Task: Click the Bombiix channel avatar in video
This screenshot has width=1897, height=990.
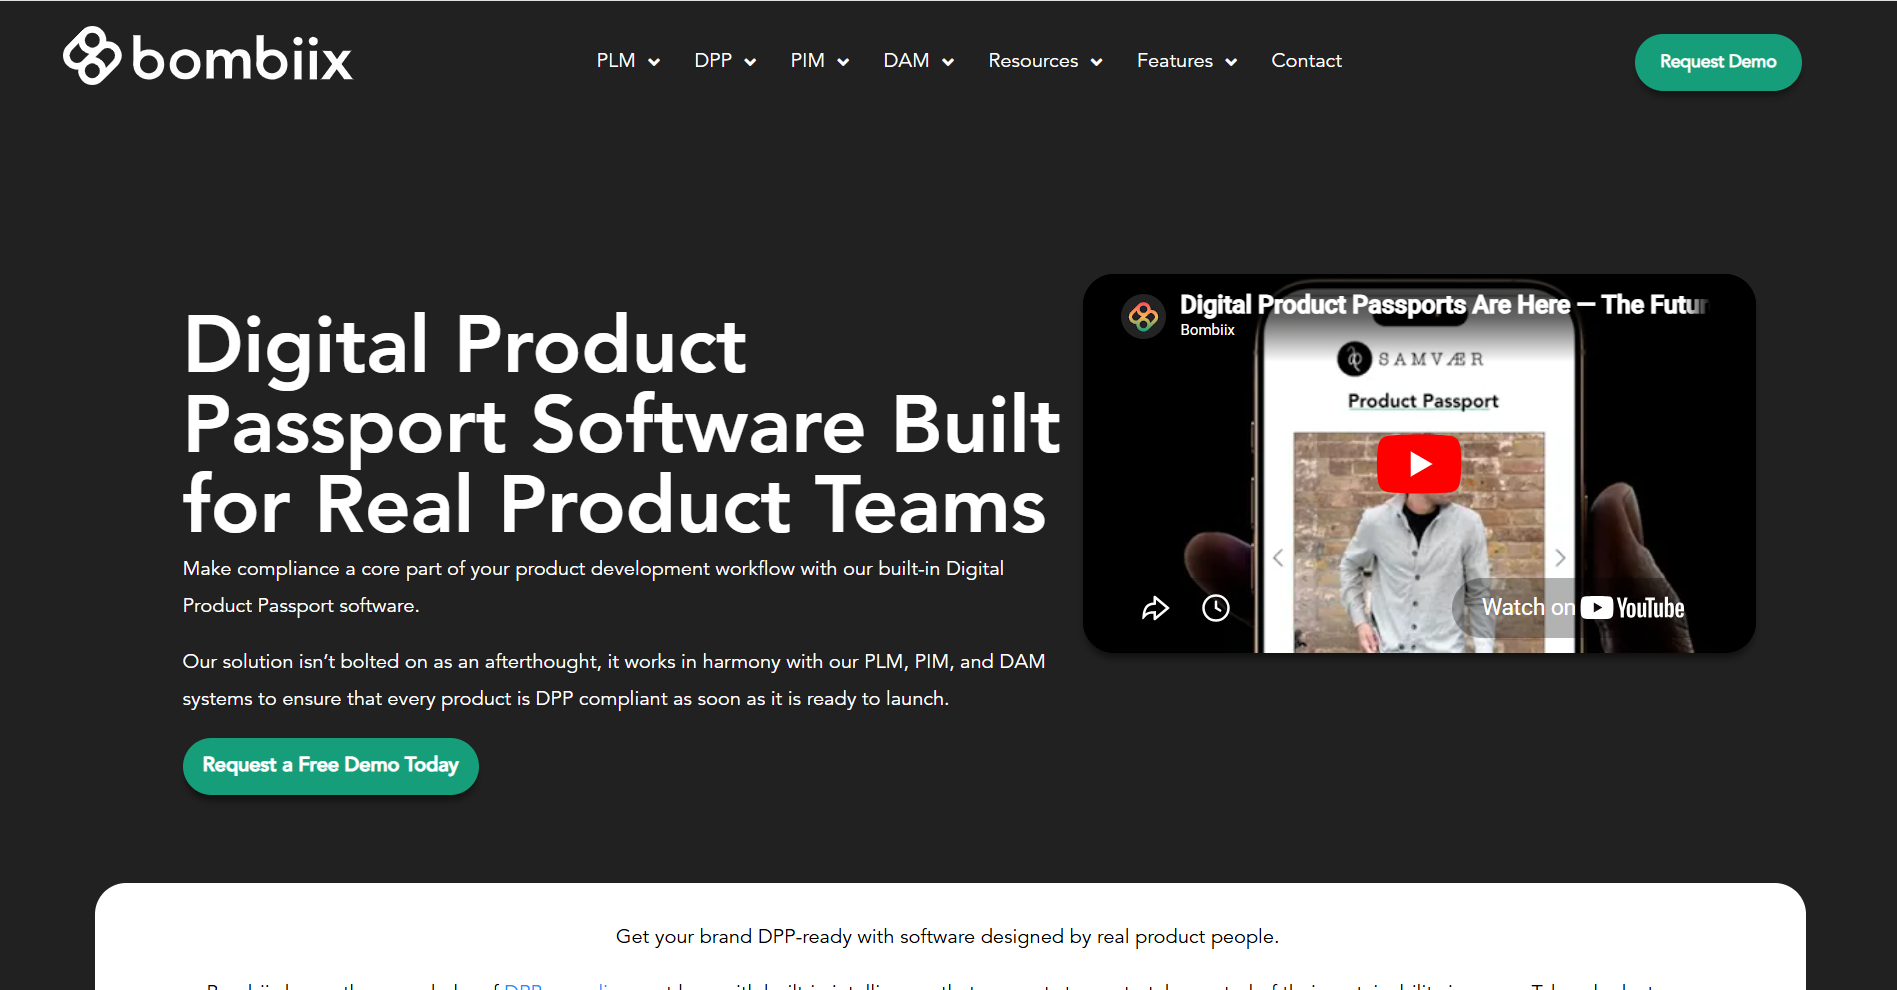Action: [1143, 316]
